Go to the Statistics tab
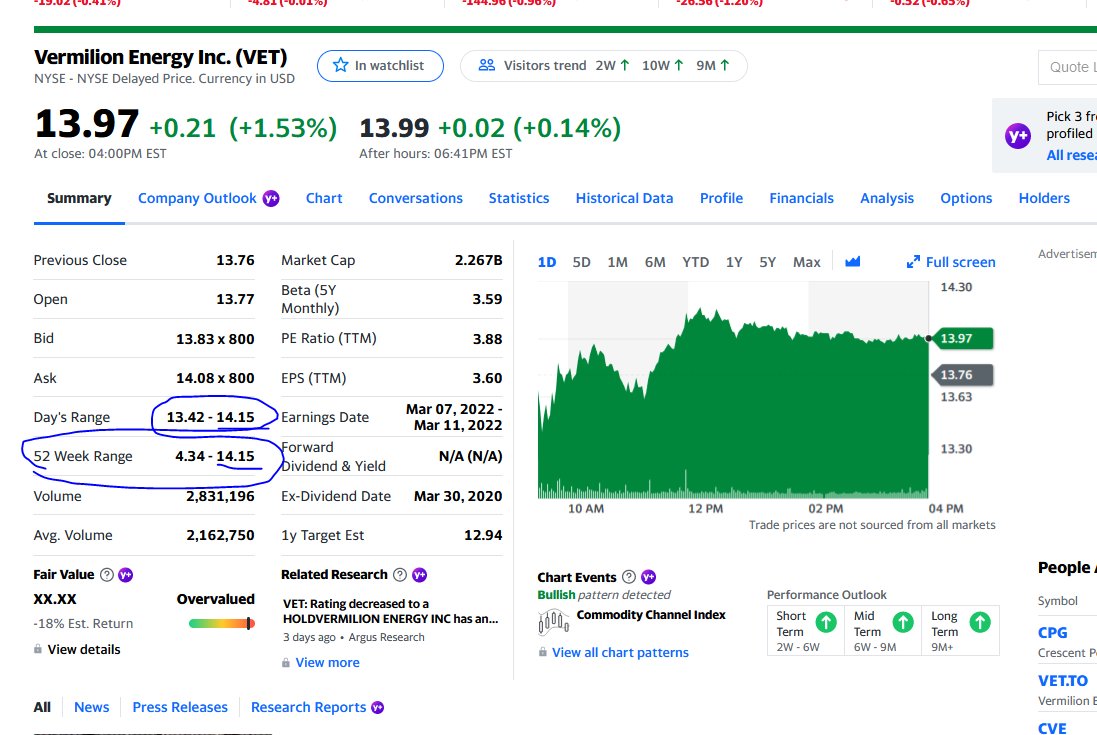The image size is (1097, 735). point(518,199)
